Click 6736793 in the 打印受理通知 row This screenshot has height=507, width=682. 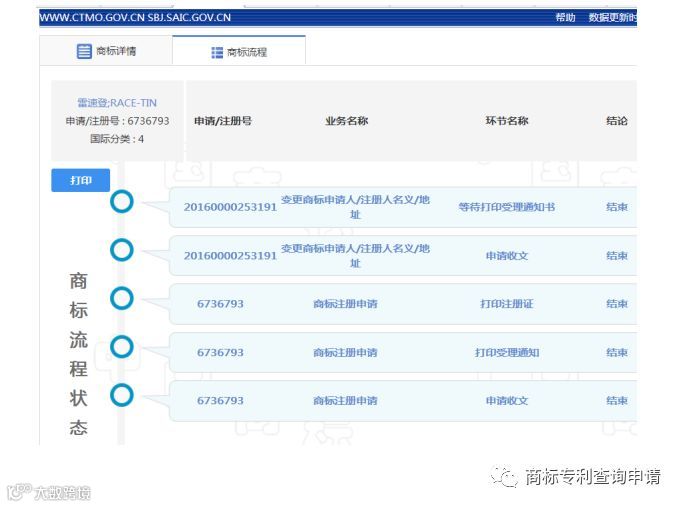point(220,353)
